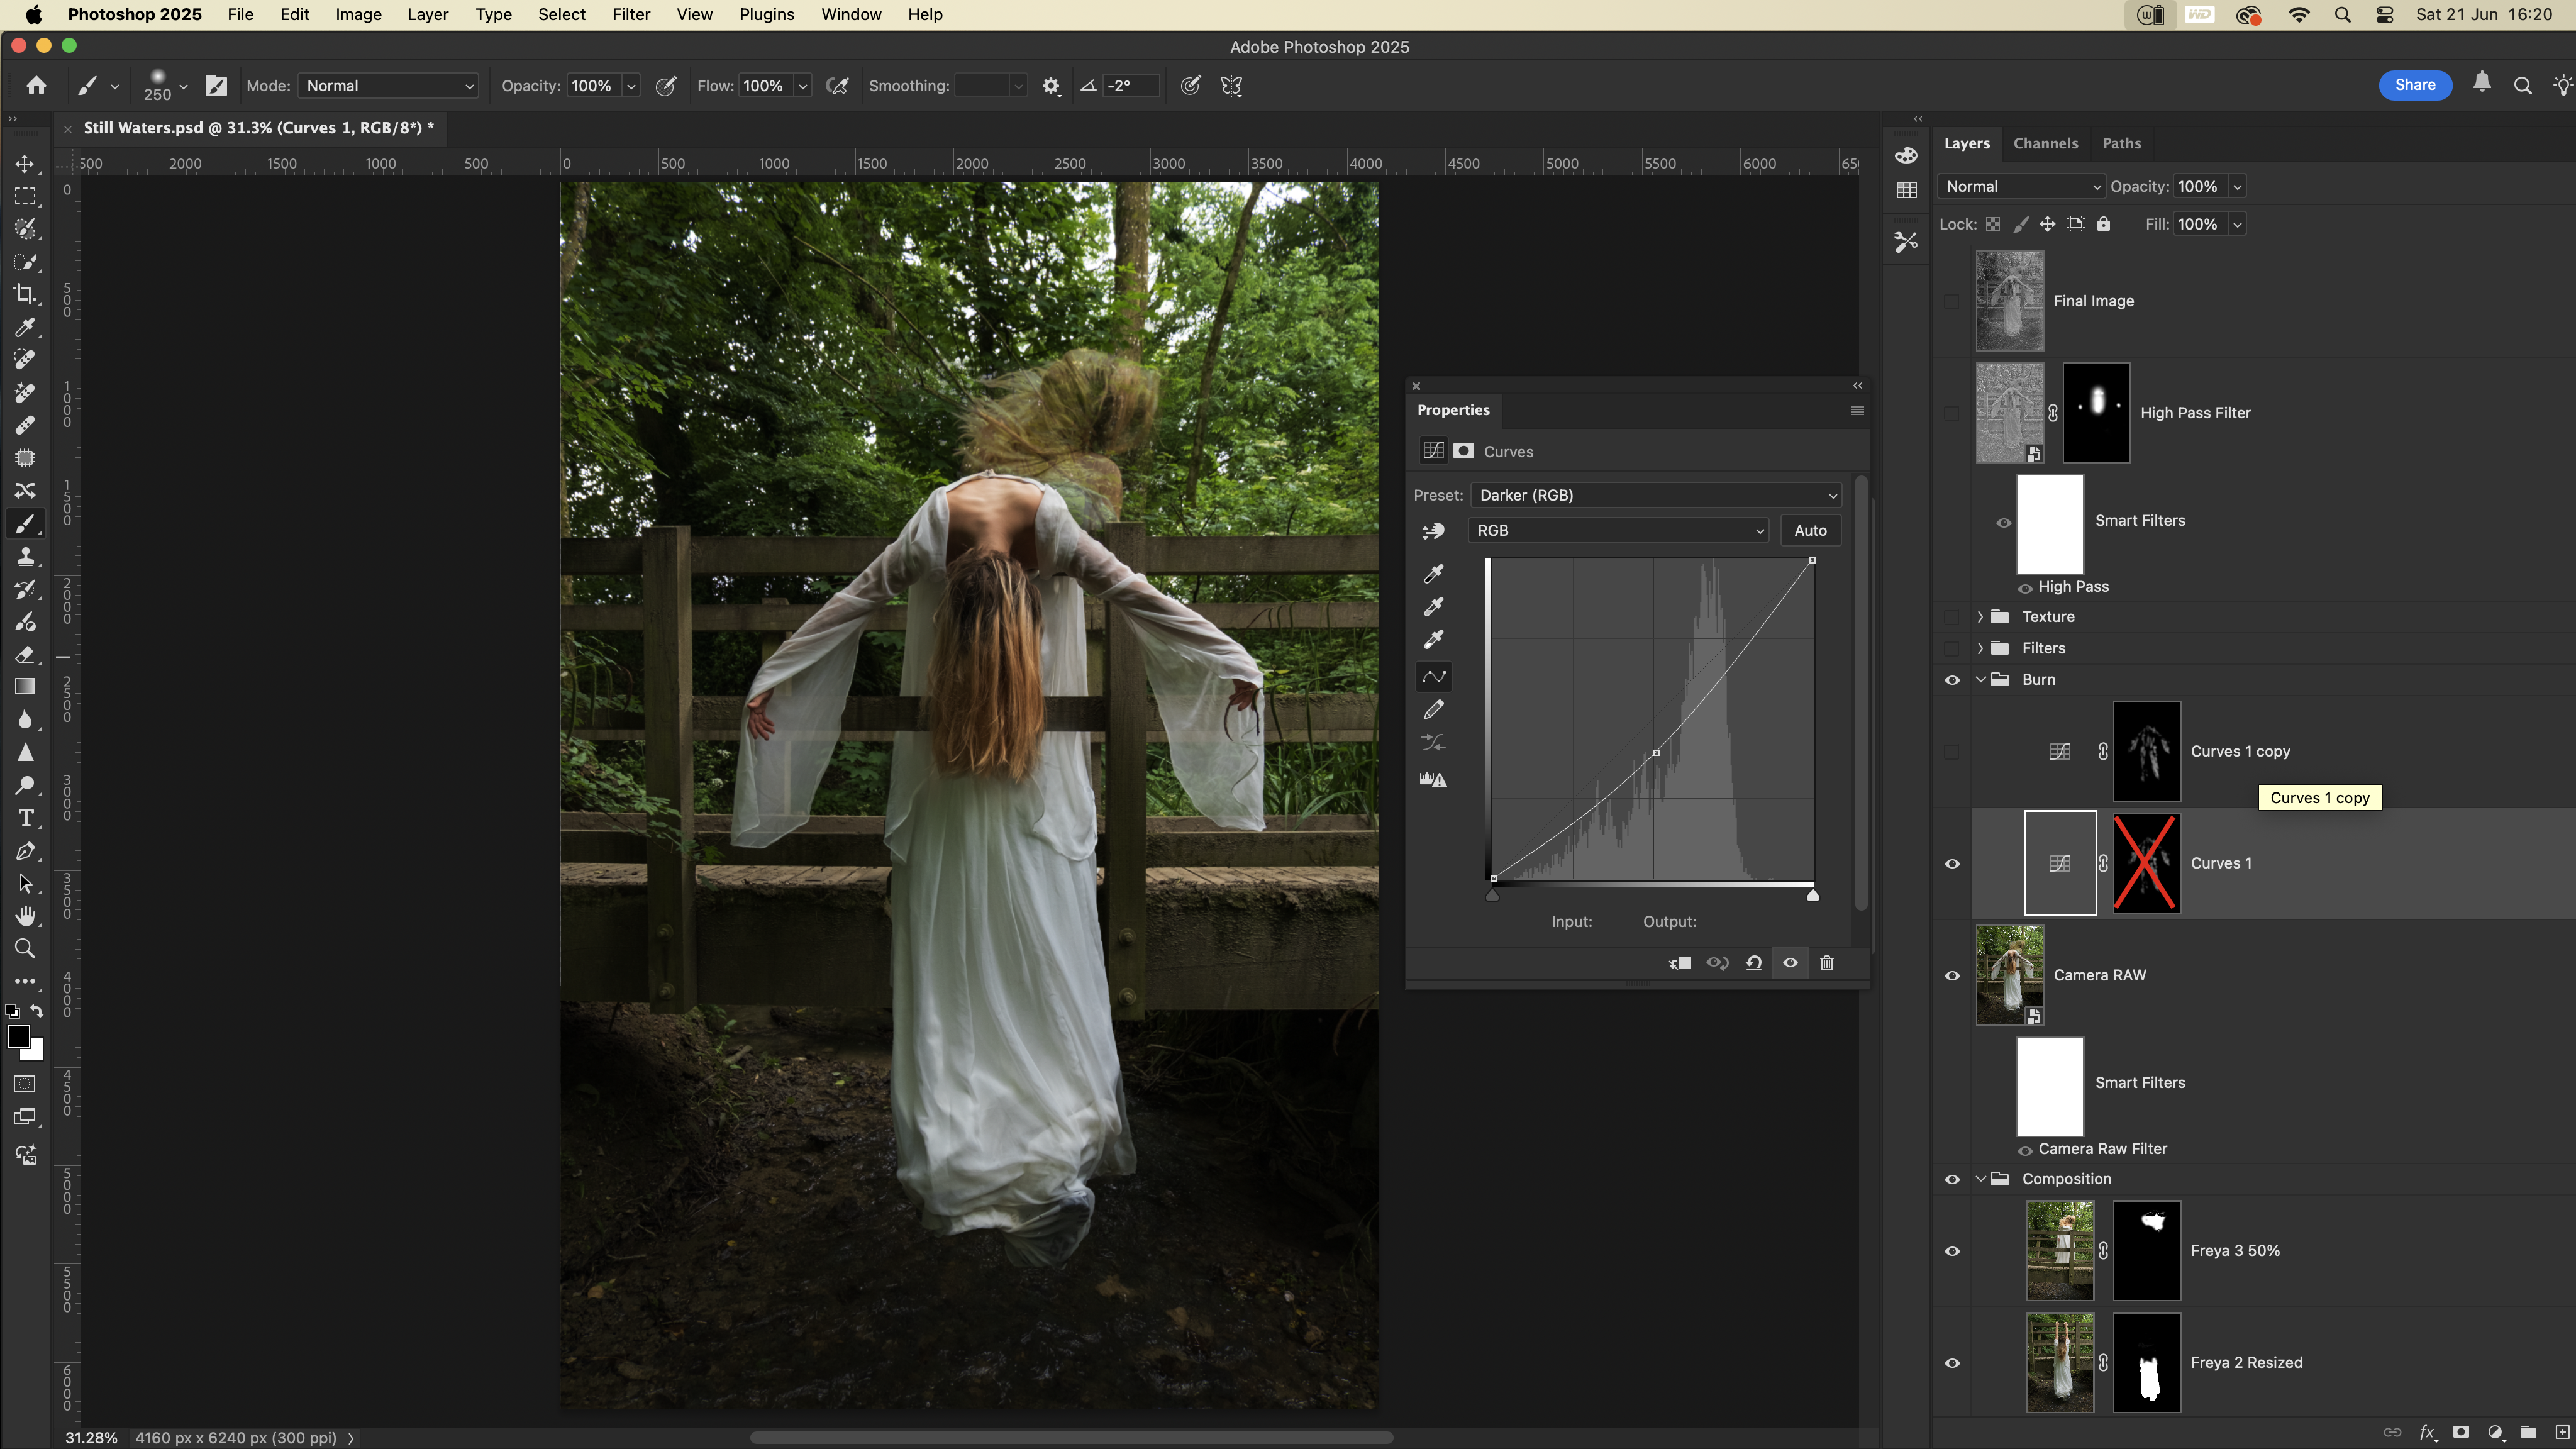Show the Curves 1 copy layer
Viewport: 2576px width, 1449px height.
pos(1952,752)
